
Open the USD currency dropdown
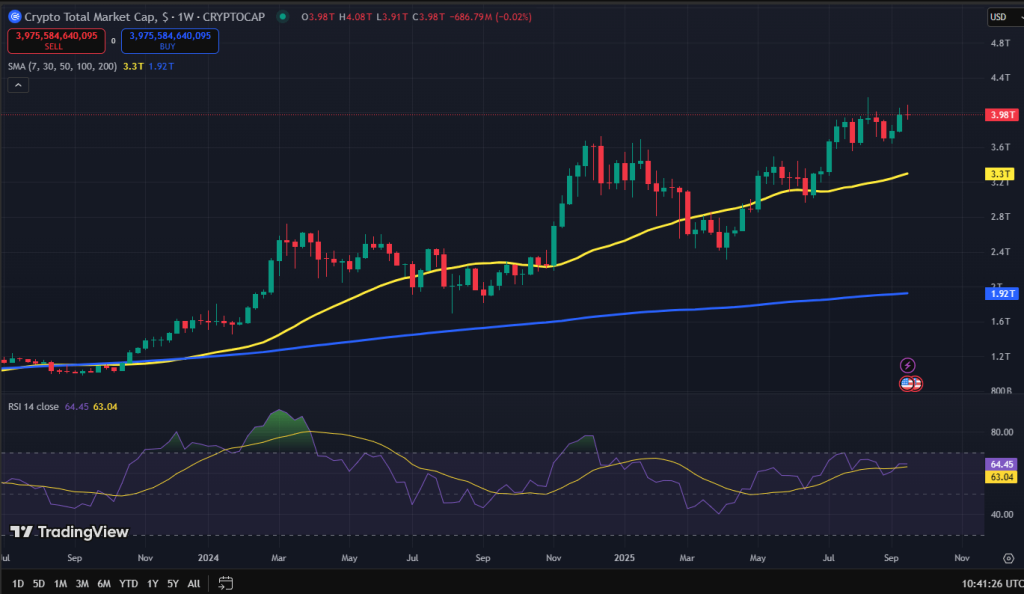pyautogui.click(x=1005, y=17)
